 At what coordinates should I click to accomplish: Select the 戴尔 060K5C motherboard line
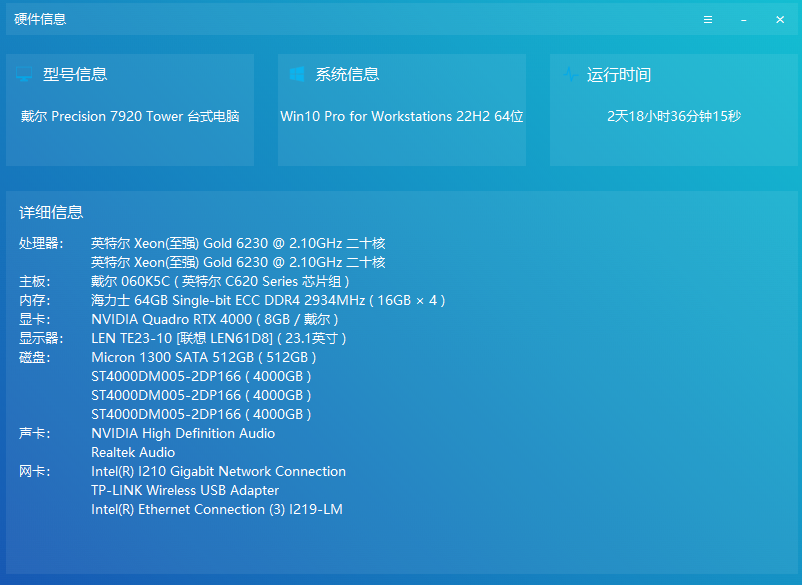tap(220, 281)
